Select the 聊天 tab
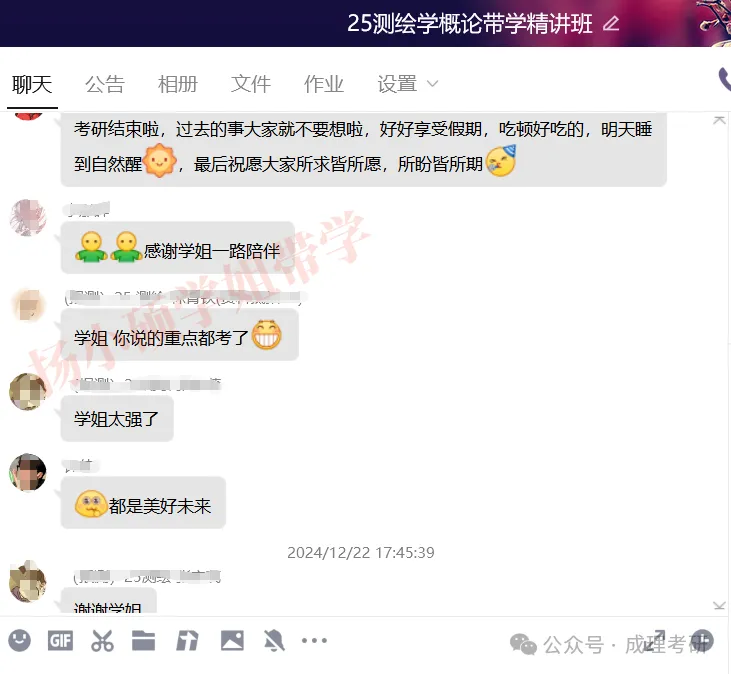Screen dimensions: 731x674 point(32,84)
